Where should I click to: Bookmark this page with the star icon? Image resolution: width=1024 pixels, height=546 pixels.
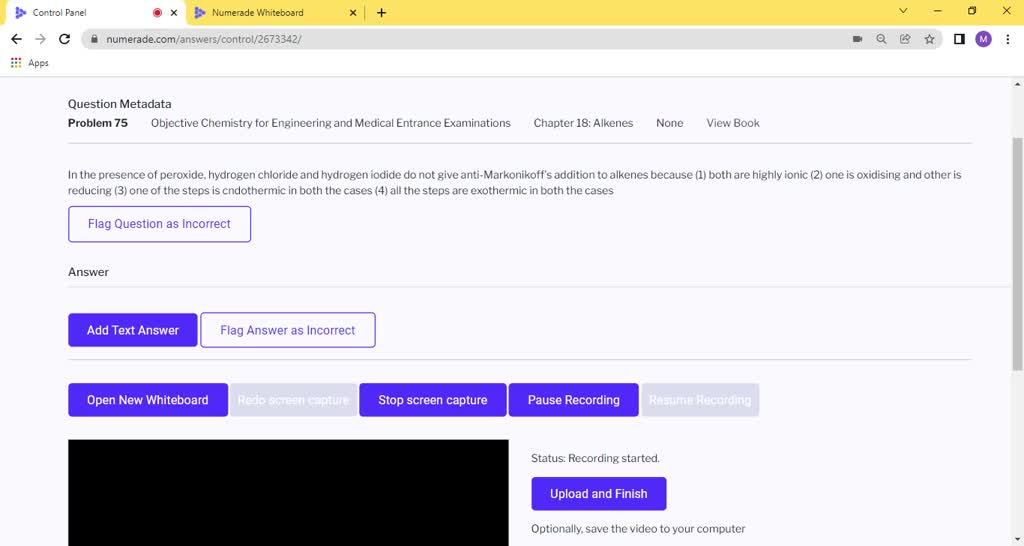point(929,39)
